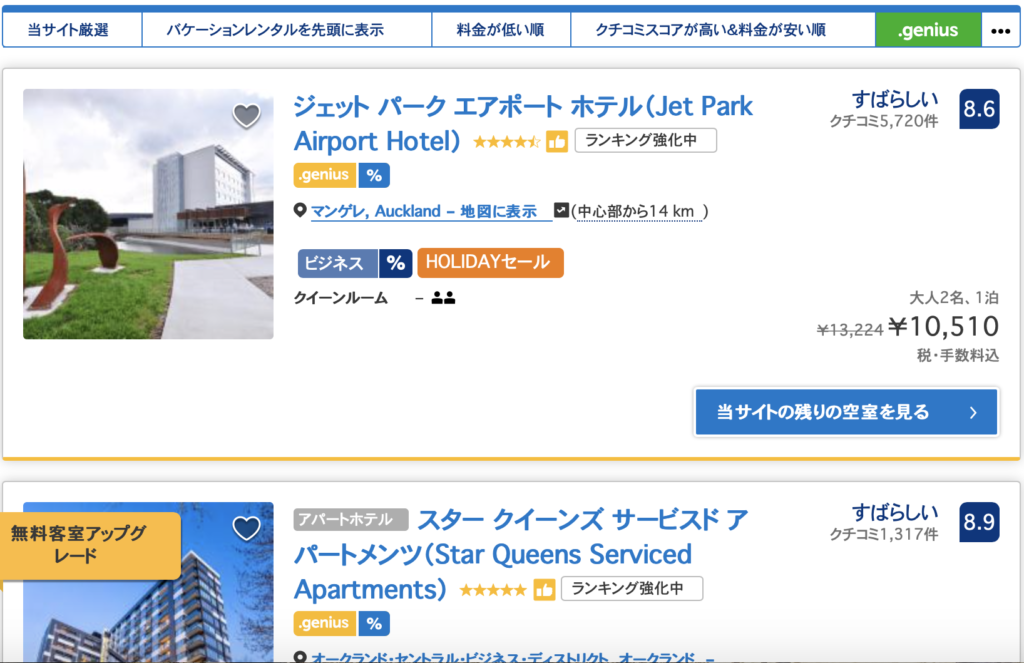Click thumbs-up icon next to Star Queens stars
Screen dimensions: 1024x663
pos(544,589)
